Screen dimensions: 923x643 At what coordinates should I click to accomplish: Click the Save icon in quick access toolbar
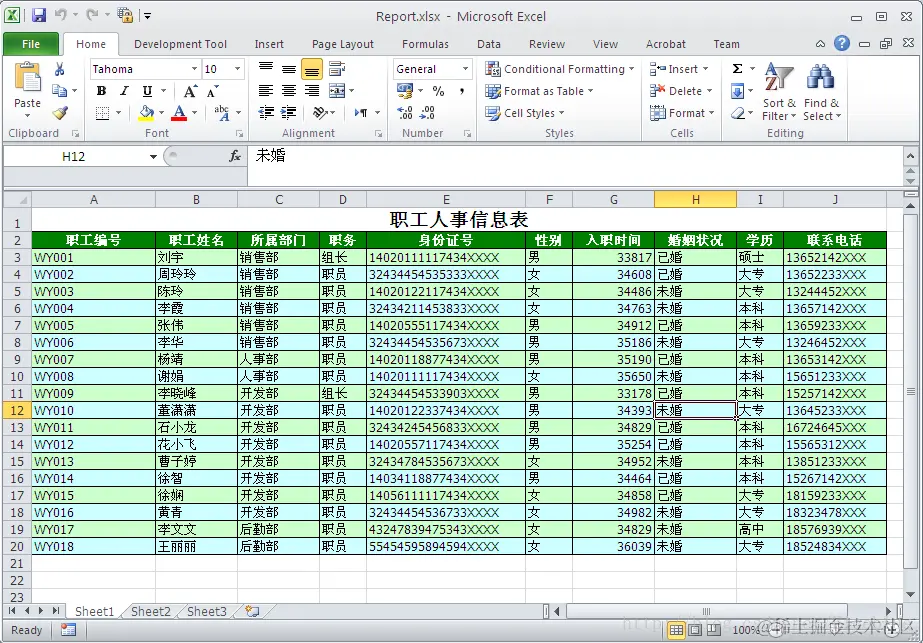(x=39, y=15)
